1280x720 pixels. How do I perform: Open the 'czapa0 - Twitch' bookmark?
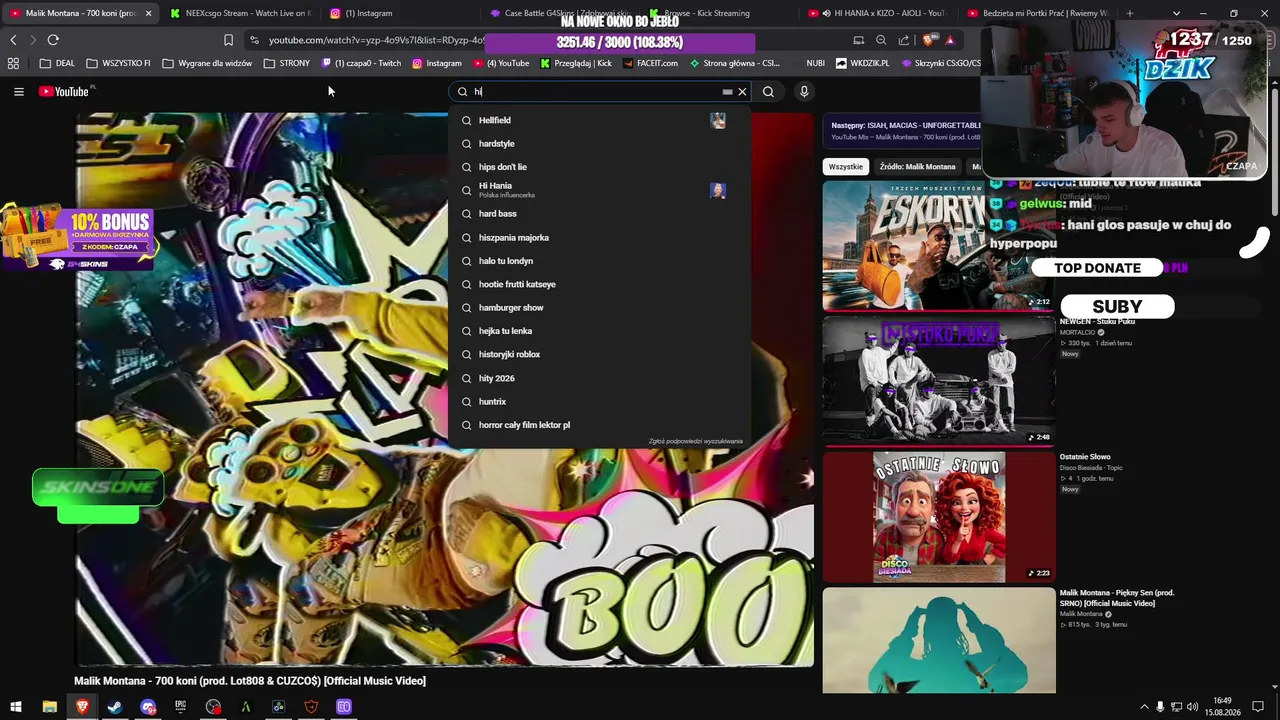coord(361,63)
